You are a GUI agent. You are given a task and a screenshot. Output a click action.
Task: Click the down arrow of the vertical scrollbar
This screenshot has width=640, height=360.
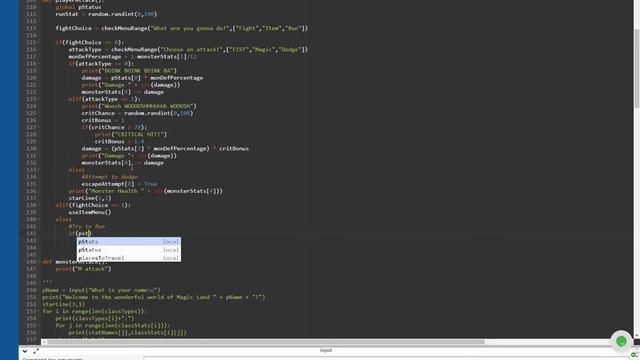pyautogui.click(x=636, y=336)
